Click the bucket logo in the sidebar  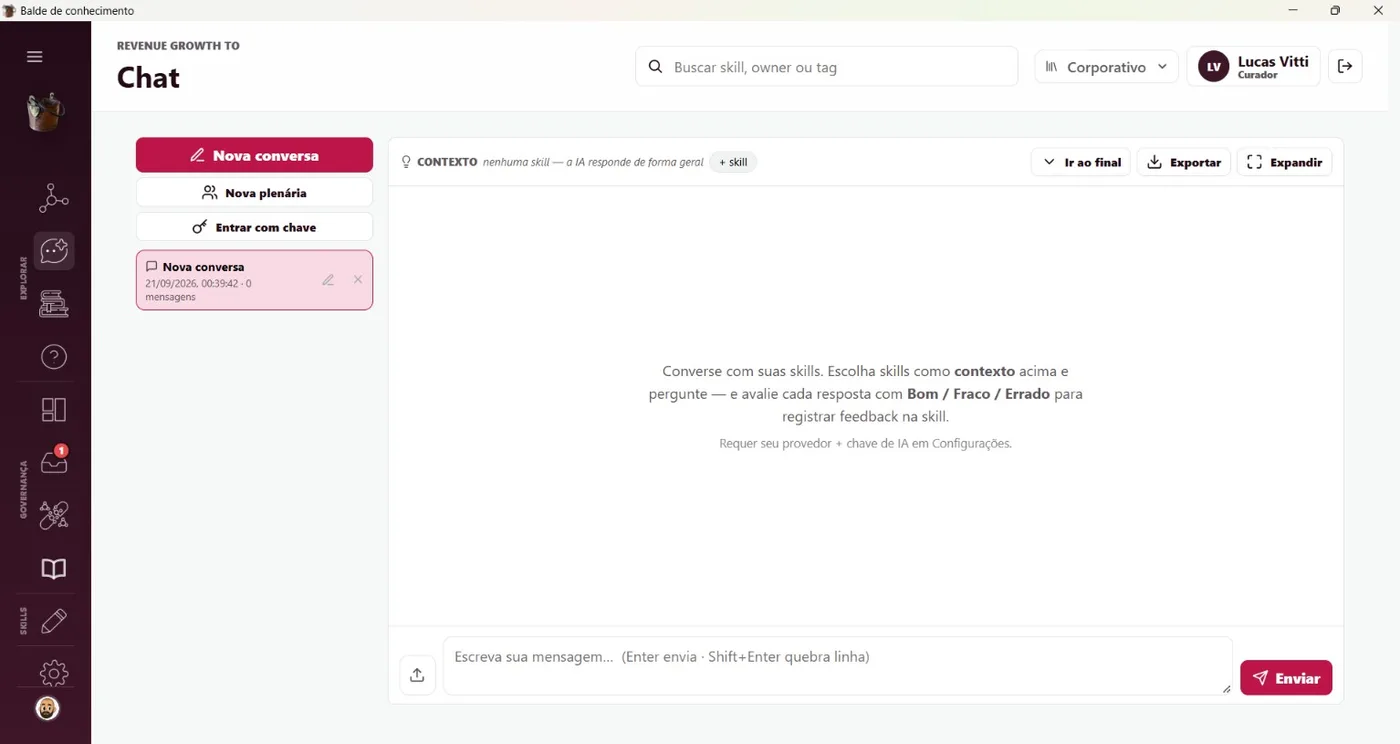45,112
